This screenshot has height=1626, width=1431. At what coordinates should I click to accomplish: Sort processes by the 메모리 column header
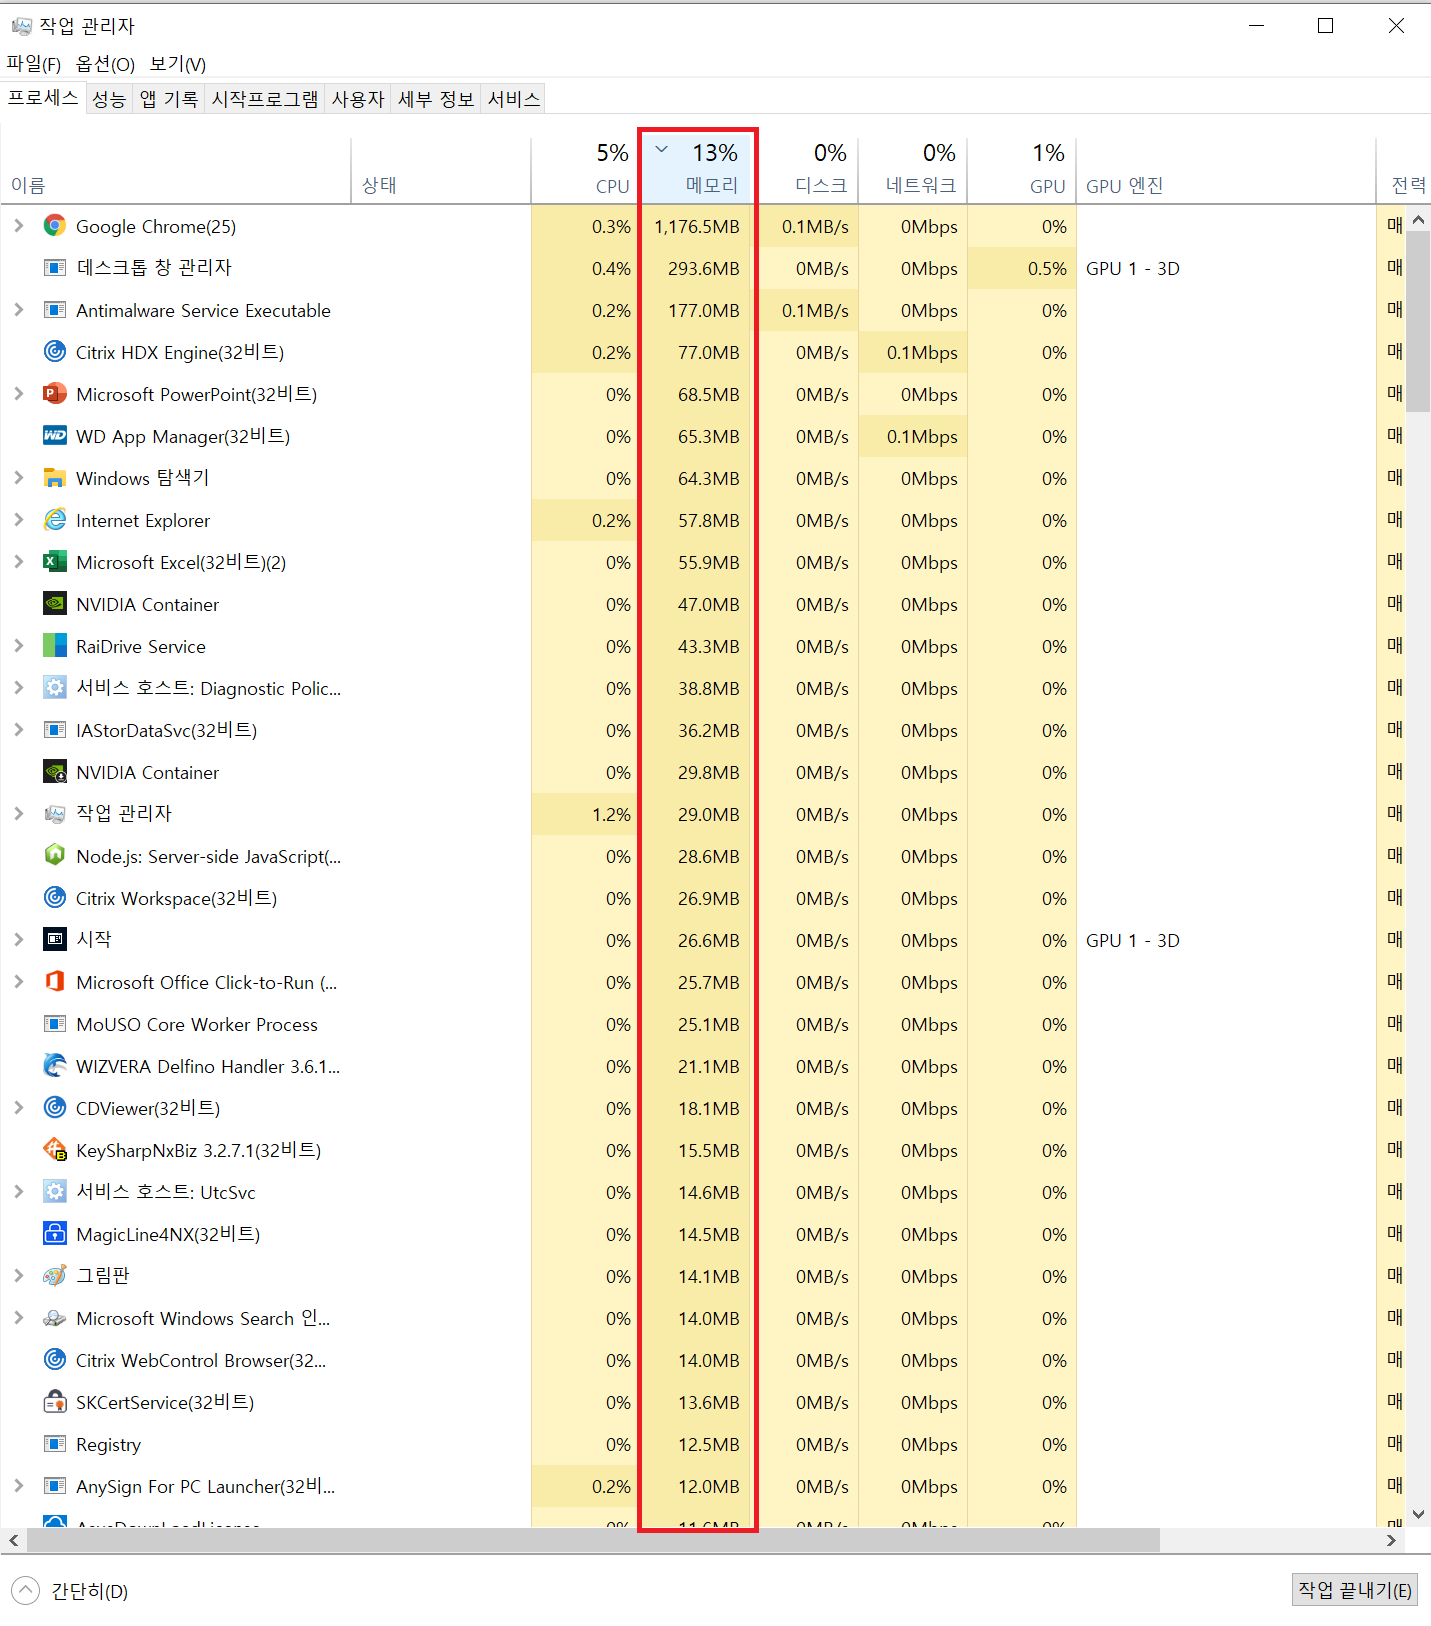pos(697,168)
